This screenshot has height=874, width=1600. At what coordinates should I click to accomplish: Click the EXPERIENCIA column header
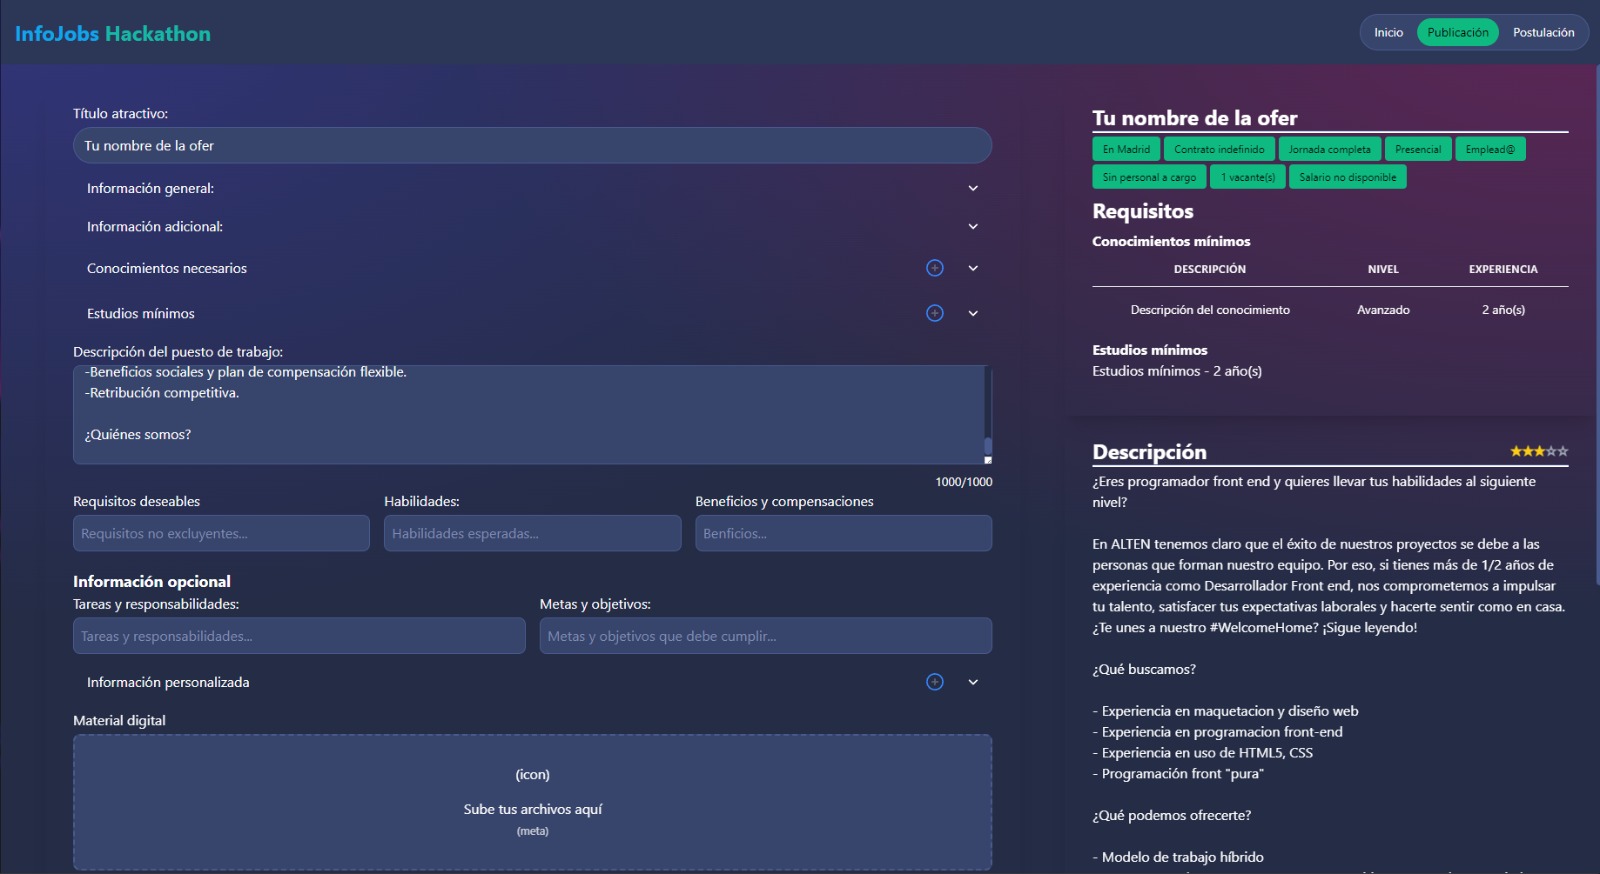click(x=1503, y=269)
